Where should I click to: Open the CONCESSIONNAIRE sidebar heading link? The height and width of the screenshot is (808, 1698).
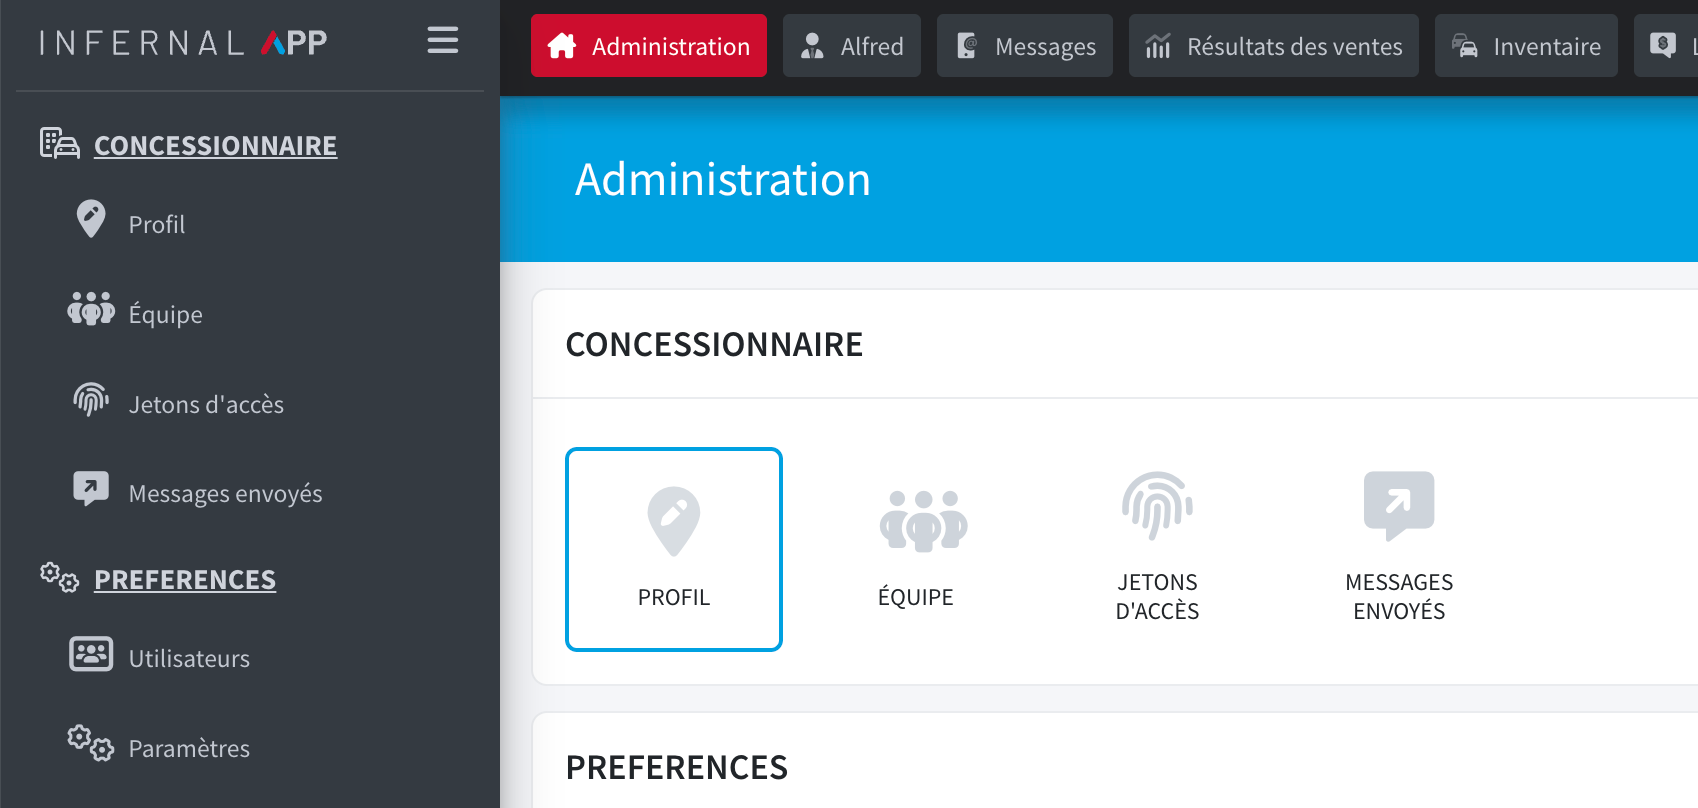click(215, 145)
